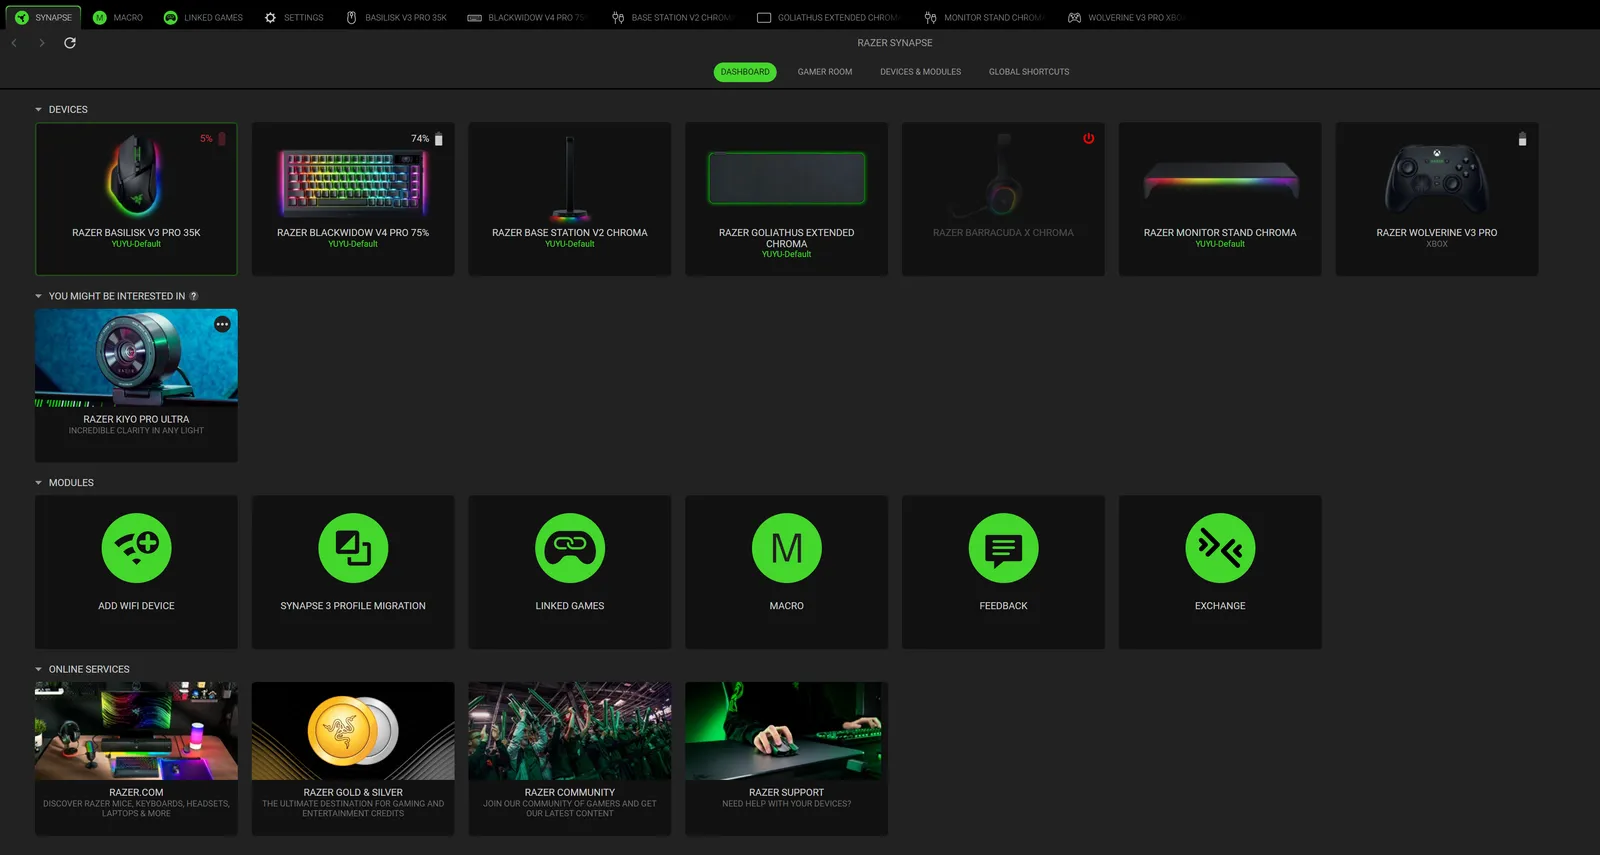Collapse the Devices section
Image resolution: width=1600 pixels, height=855 pixels.
39,110
